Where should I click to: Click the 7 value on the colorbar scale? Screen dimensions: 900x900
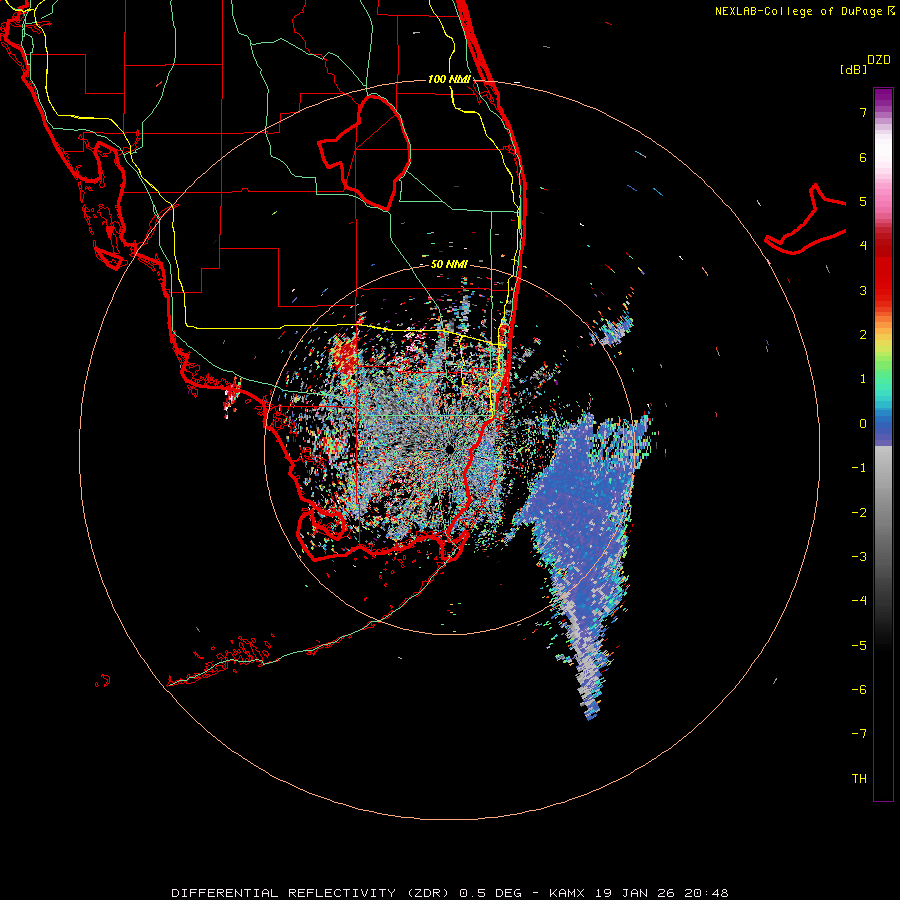[x=863, y=112]
